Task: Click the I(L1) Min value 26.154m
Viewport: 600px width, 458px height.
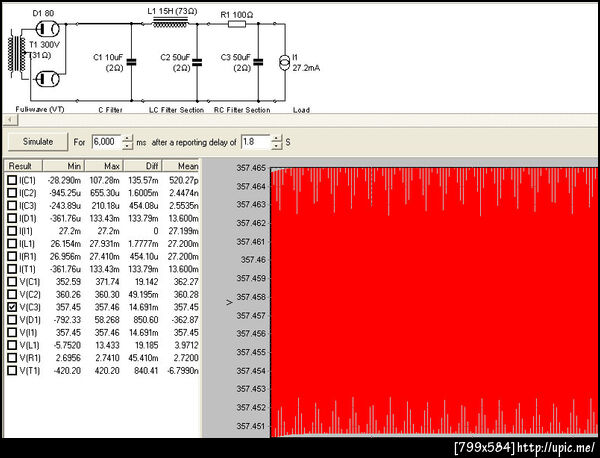Action: 65,244
